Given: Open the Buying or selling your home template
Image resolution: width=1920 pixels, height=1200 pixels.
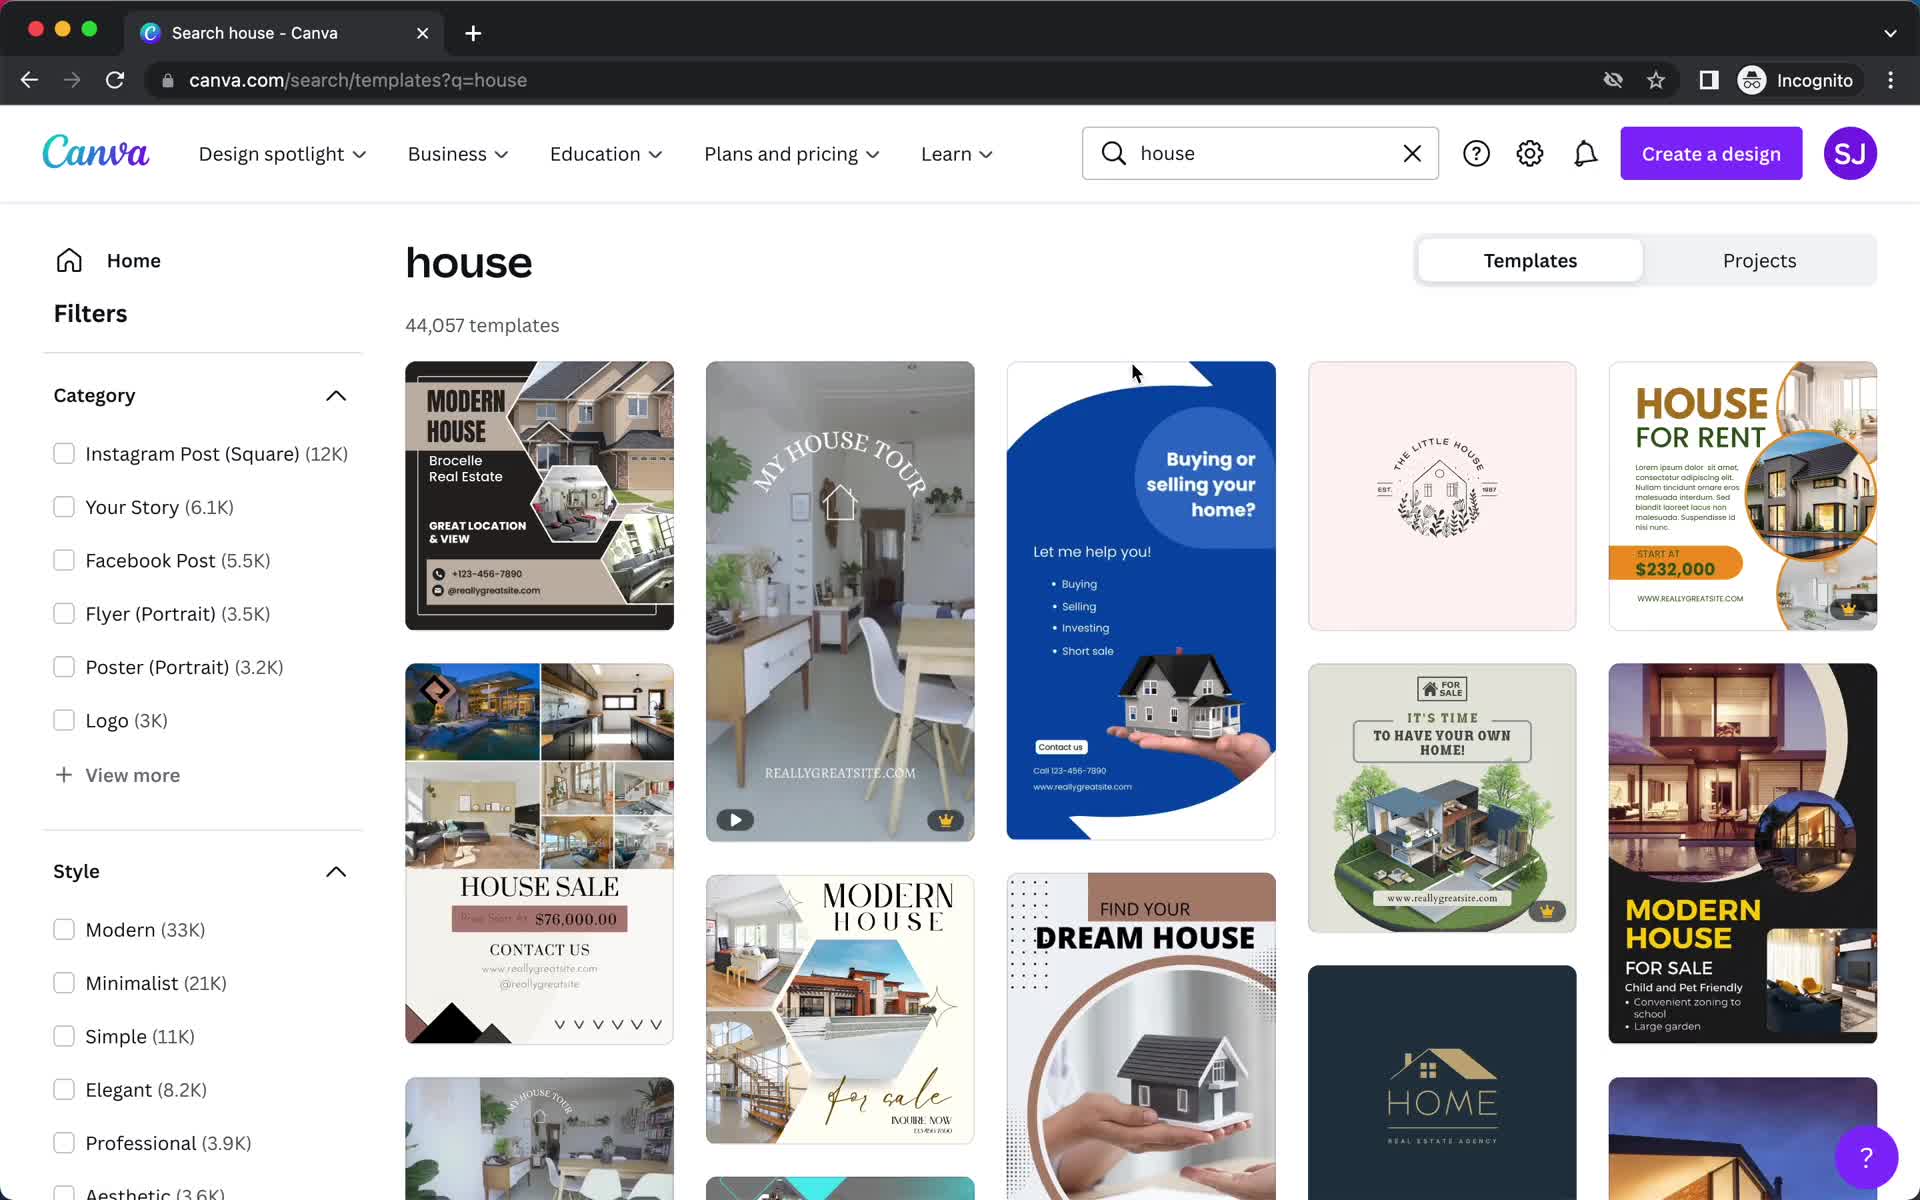Looking at the screenshot, I should point(1141,600).
